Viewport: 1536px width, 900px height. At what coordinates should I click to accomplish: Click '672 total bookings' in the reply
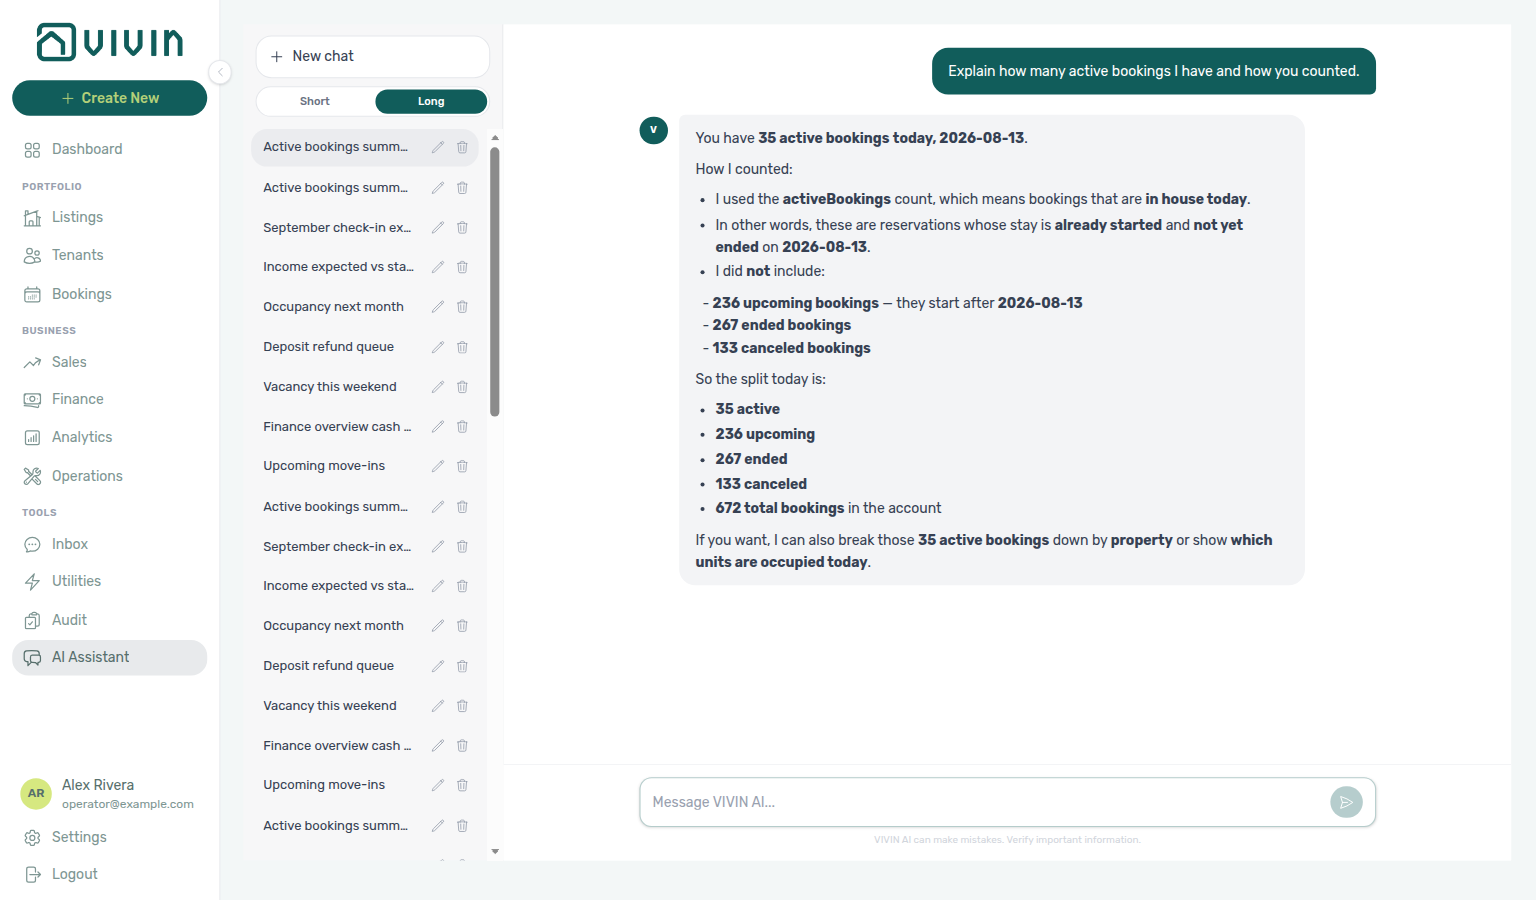[x=780, y=508]
